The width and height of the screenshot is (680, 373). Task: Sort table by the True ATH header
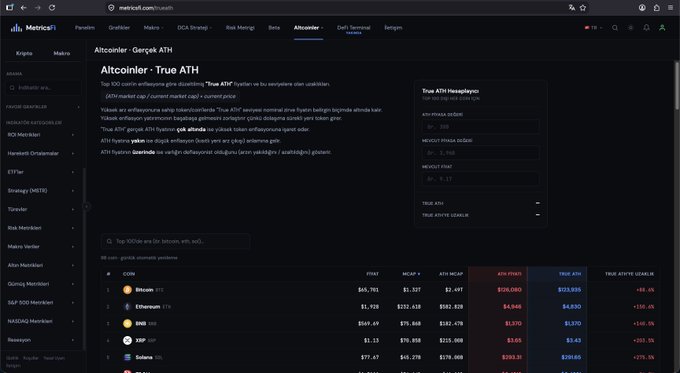570,274
